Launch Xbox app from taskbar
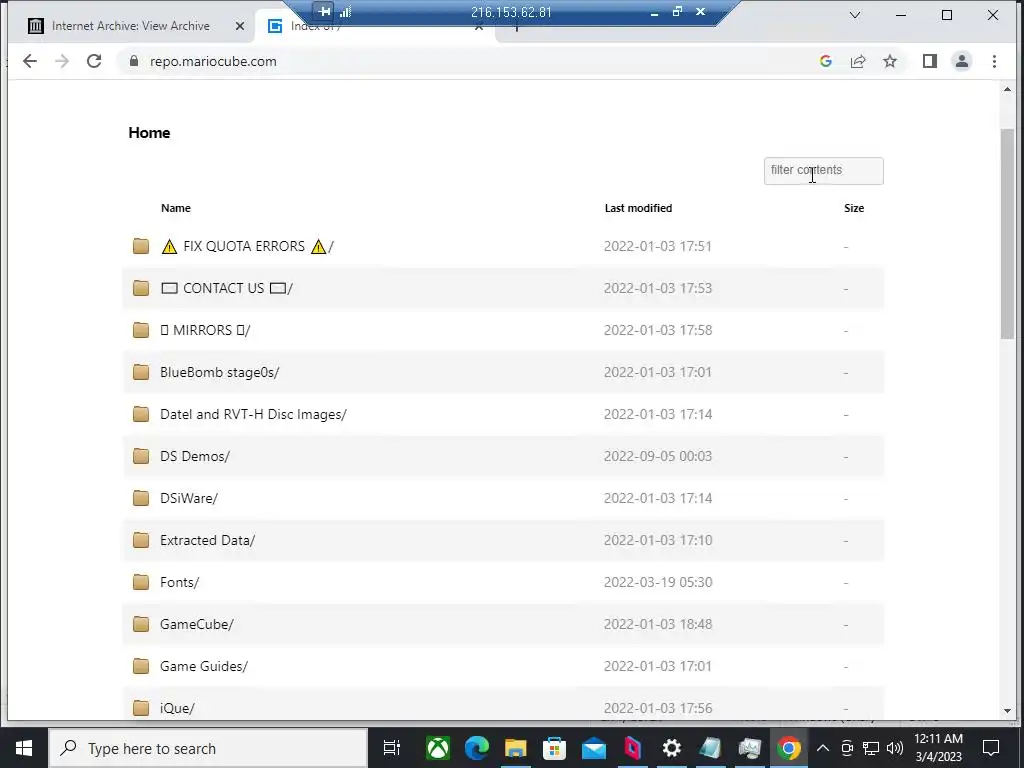This screenshot has width=1024, height=768. pos(438,748)
